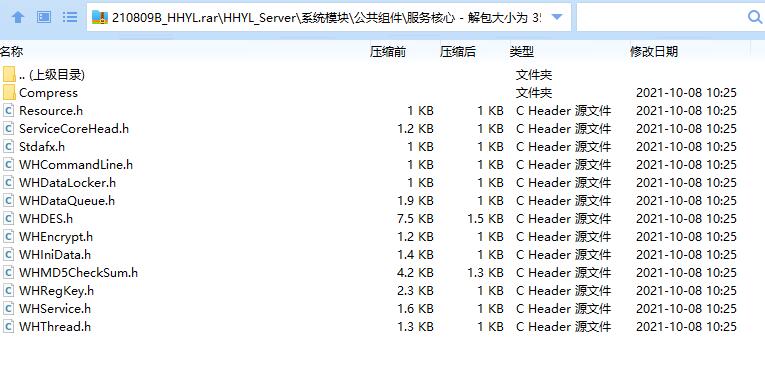
Task: Switch to list view icon
Action: [x=70, y=18]
